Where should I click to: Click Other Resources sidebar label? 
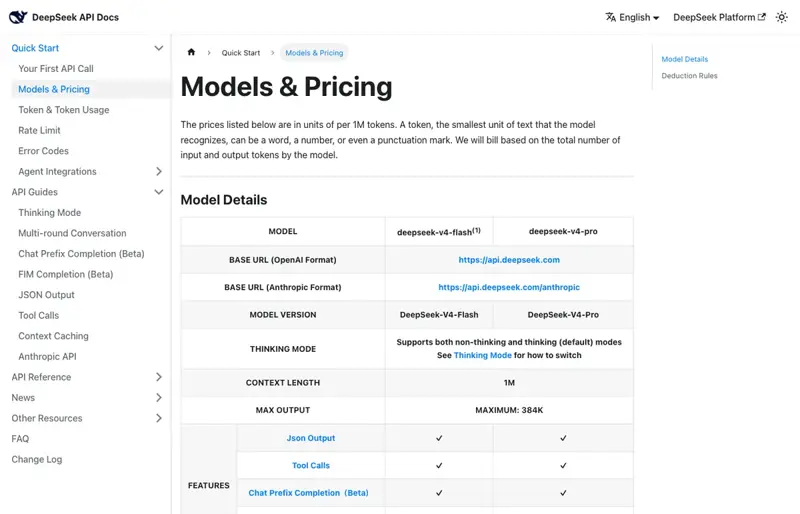(47, 418)
